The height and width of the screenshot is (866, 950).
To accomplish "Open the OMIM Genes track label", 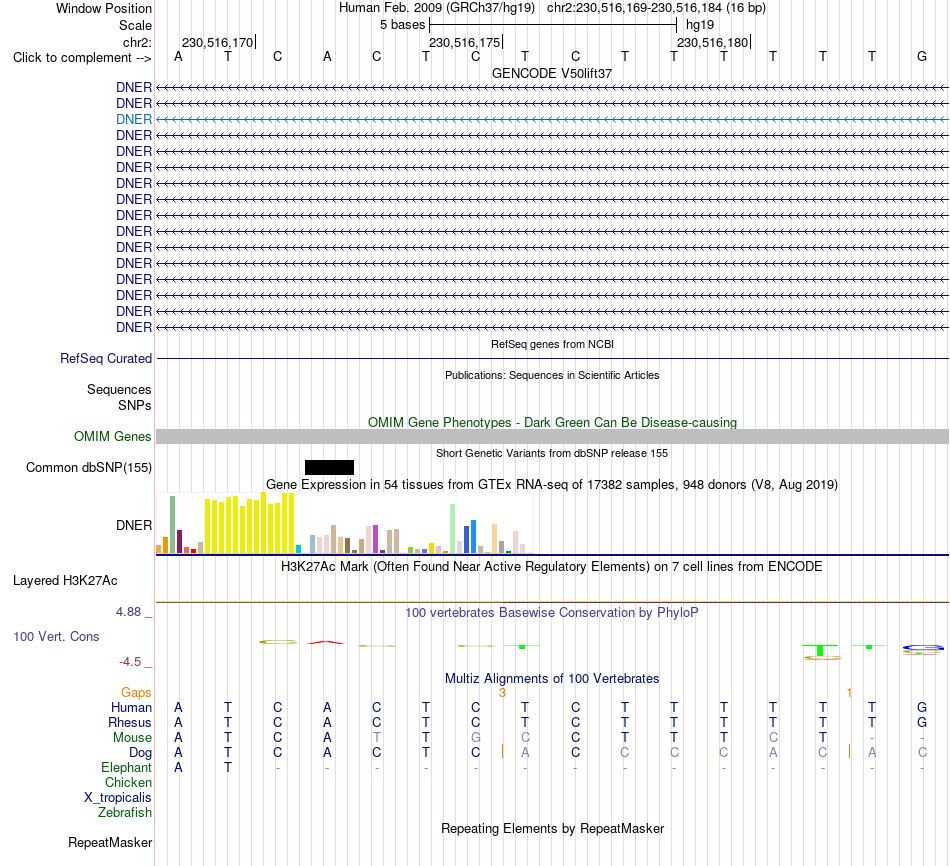I will click(112, 436).
